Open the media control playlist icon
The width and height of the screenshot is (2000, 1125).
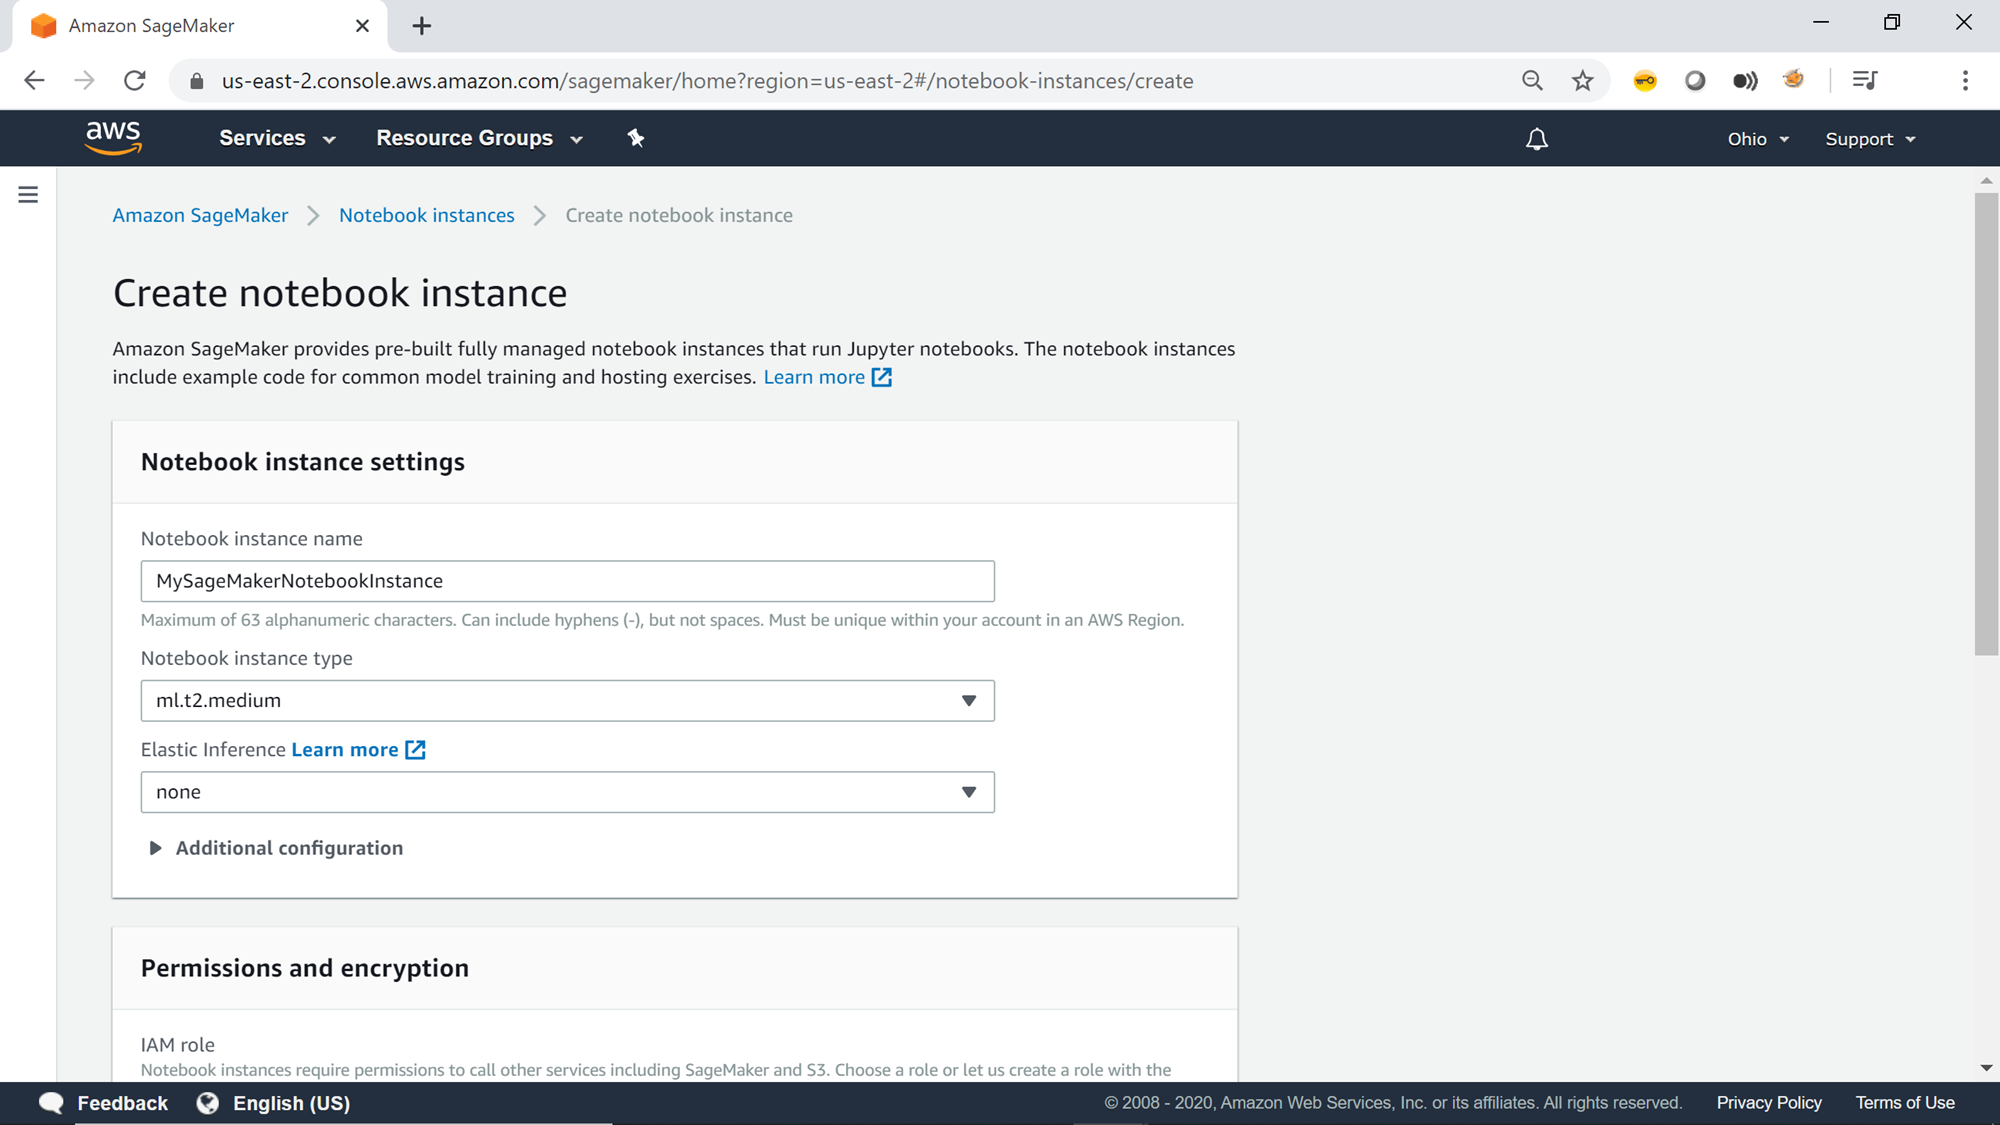pyautogui.click(x=1865, y=81)
